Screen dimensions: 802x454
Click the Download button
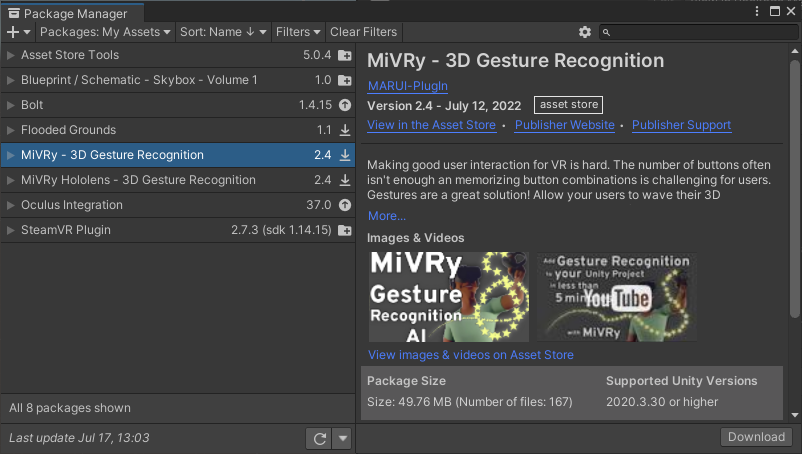pos(756,437)
